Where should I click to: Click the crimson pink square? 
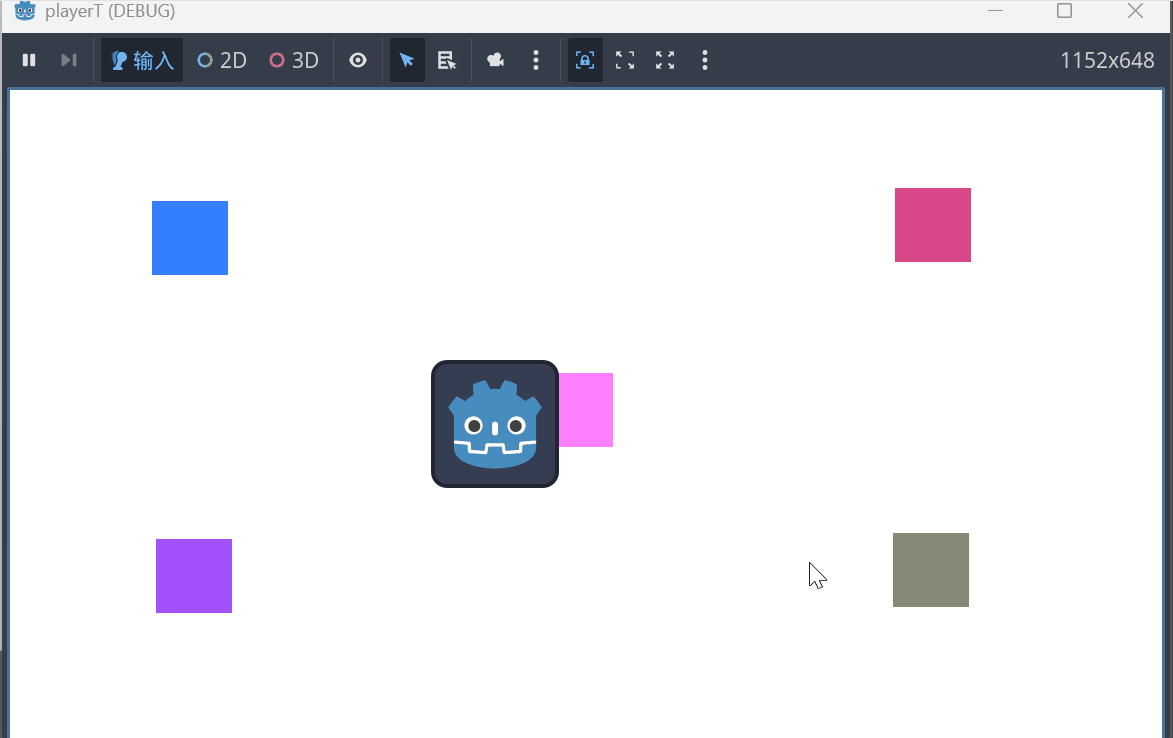point(933,225)
